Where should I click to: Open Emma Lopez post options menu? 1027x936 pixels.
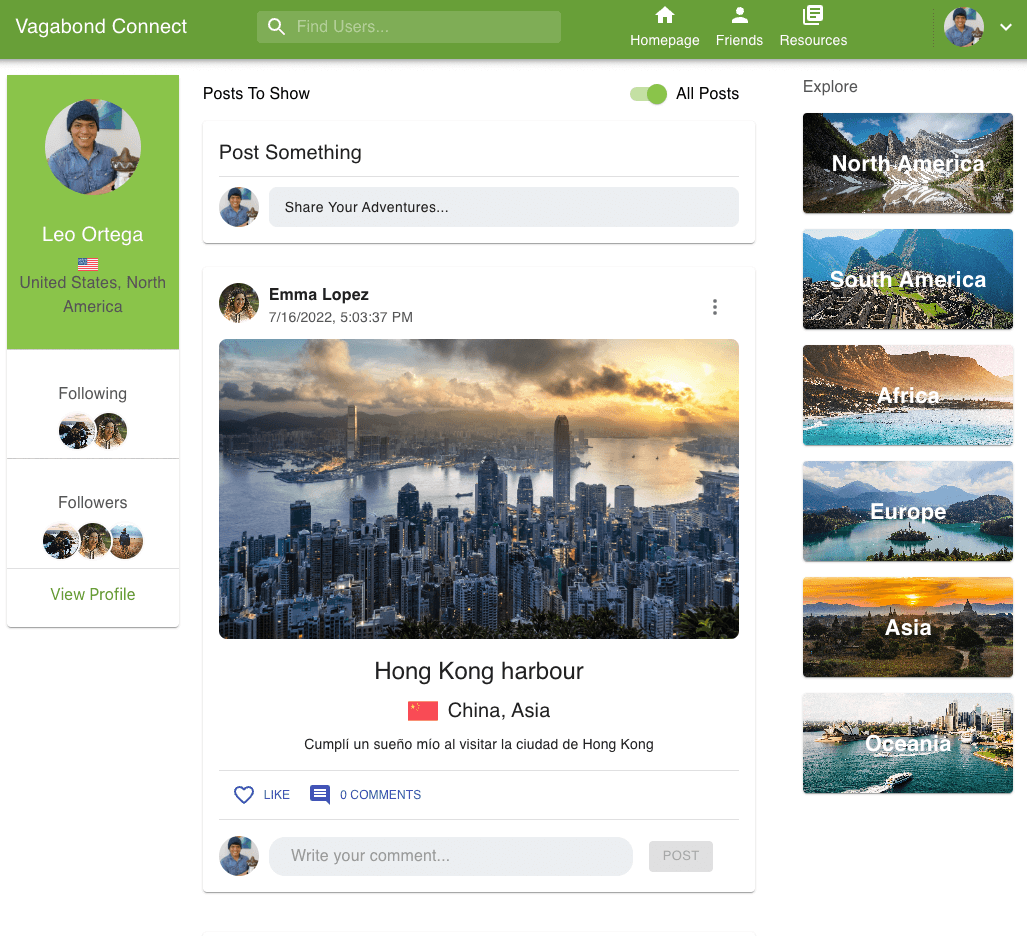pos(715,307)
